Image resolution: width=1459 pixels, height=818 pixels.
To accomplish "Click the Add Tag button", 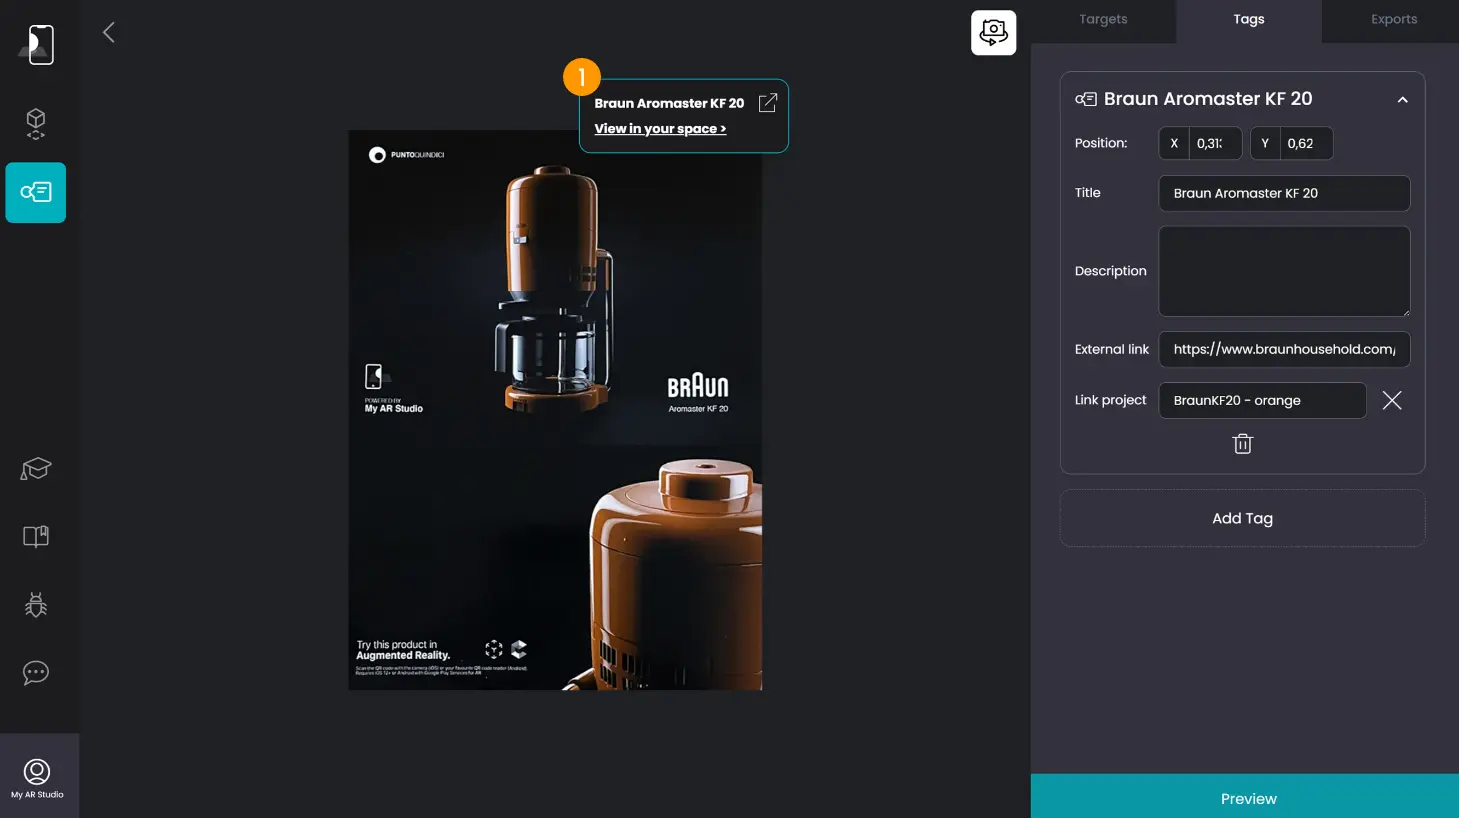I will coord(1242,518).
